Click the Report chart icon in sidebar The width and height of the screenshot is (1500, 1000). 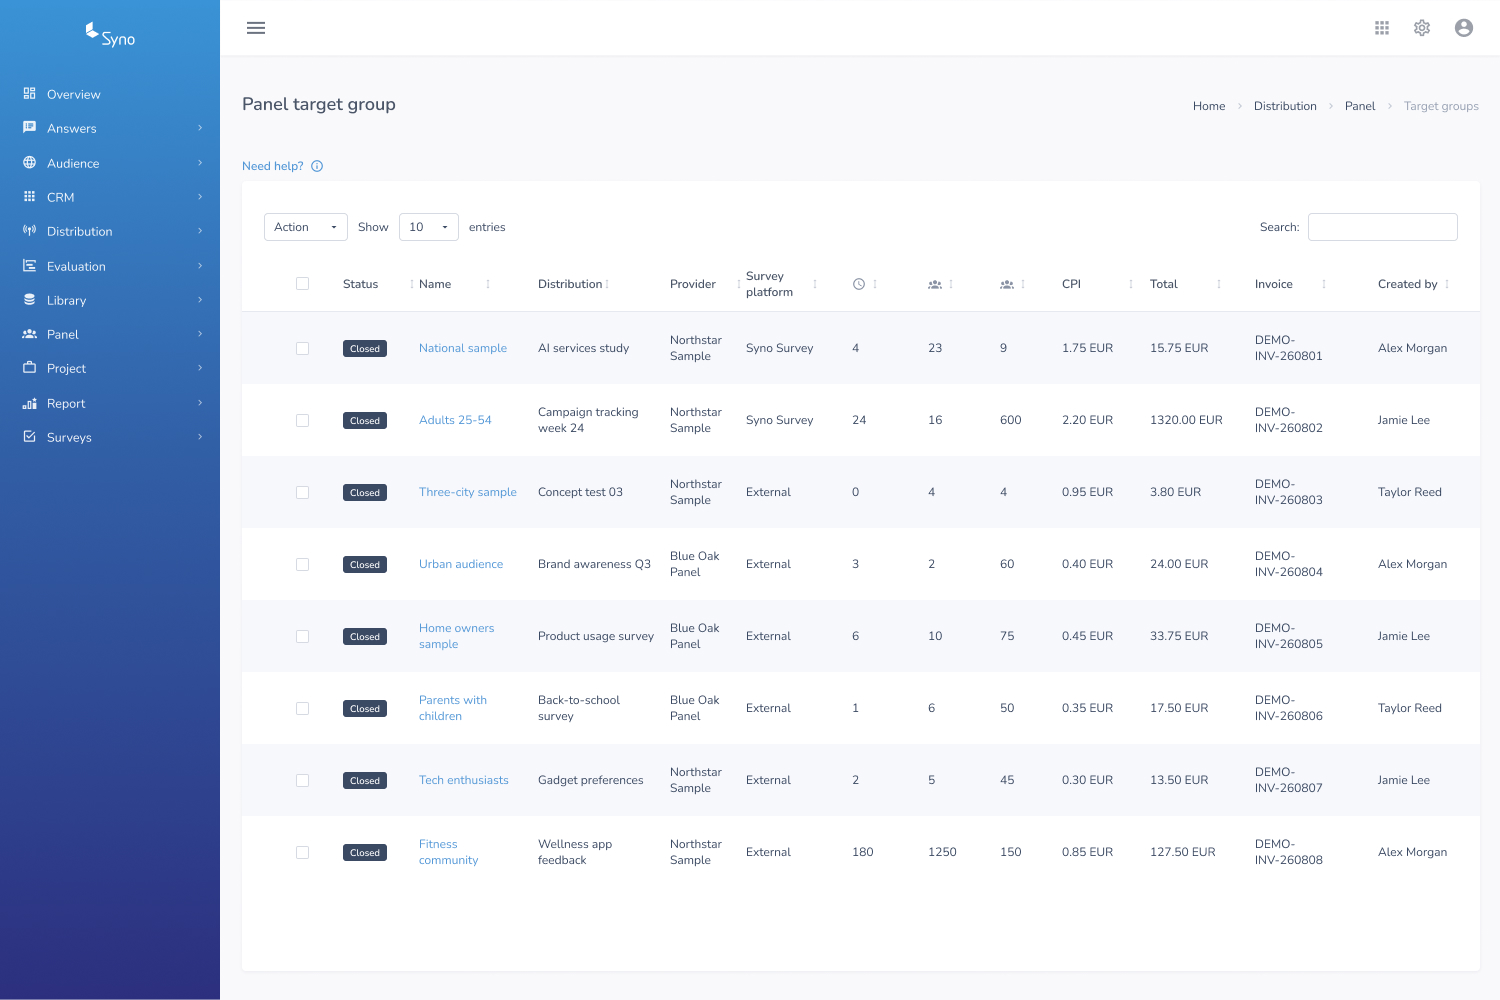point(30,403)
